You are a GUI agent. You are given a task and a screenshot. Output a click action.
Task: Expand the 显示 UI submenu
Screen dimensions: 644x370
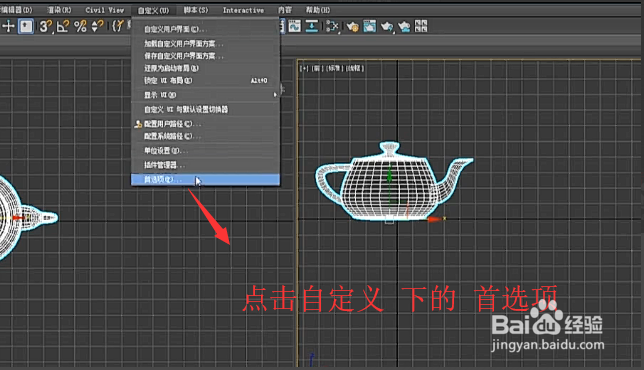pyautogui.click(x=205, y=95)
